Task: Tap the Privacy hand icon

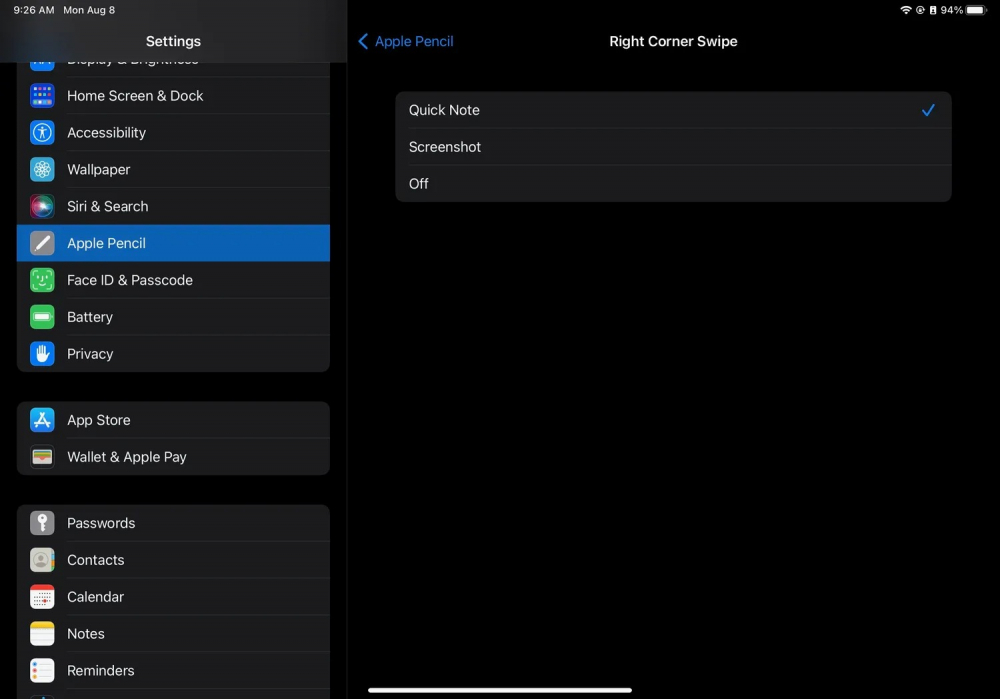Action: [x=42, y=354]
